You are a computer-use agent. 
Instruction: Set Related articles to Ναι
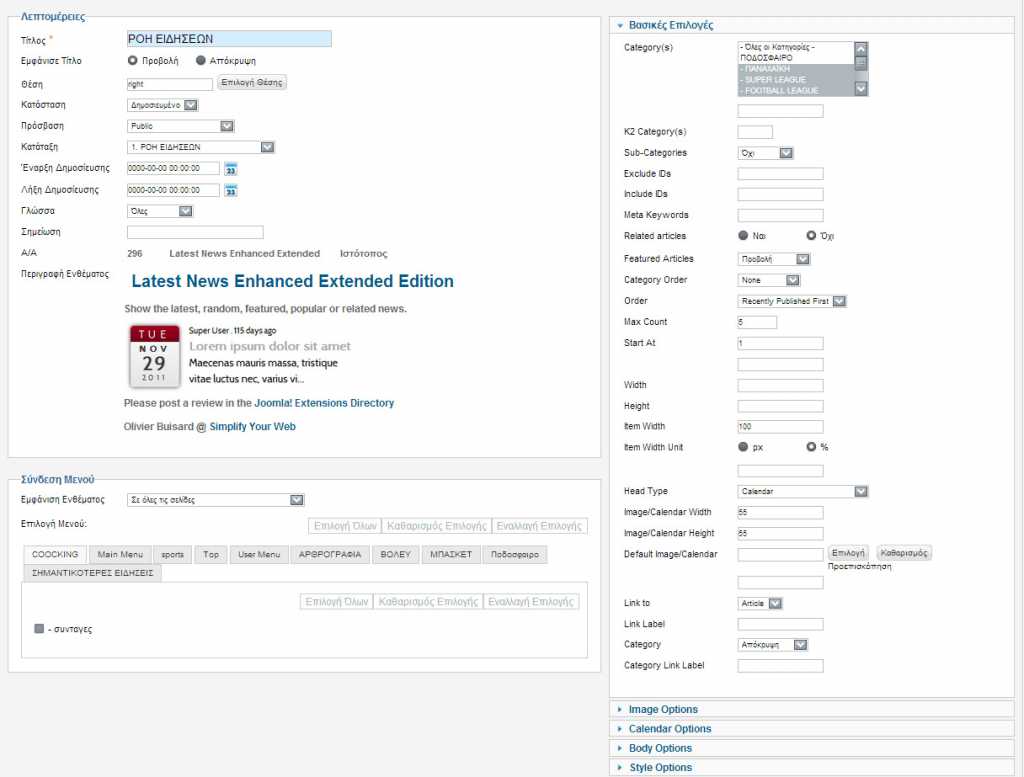[x=743, y=236]
